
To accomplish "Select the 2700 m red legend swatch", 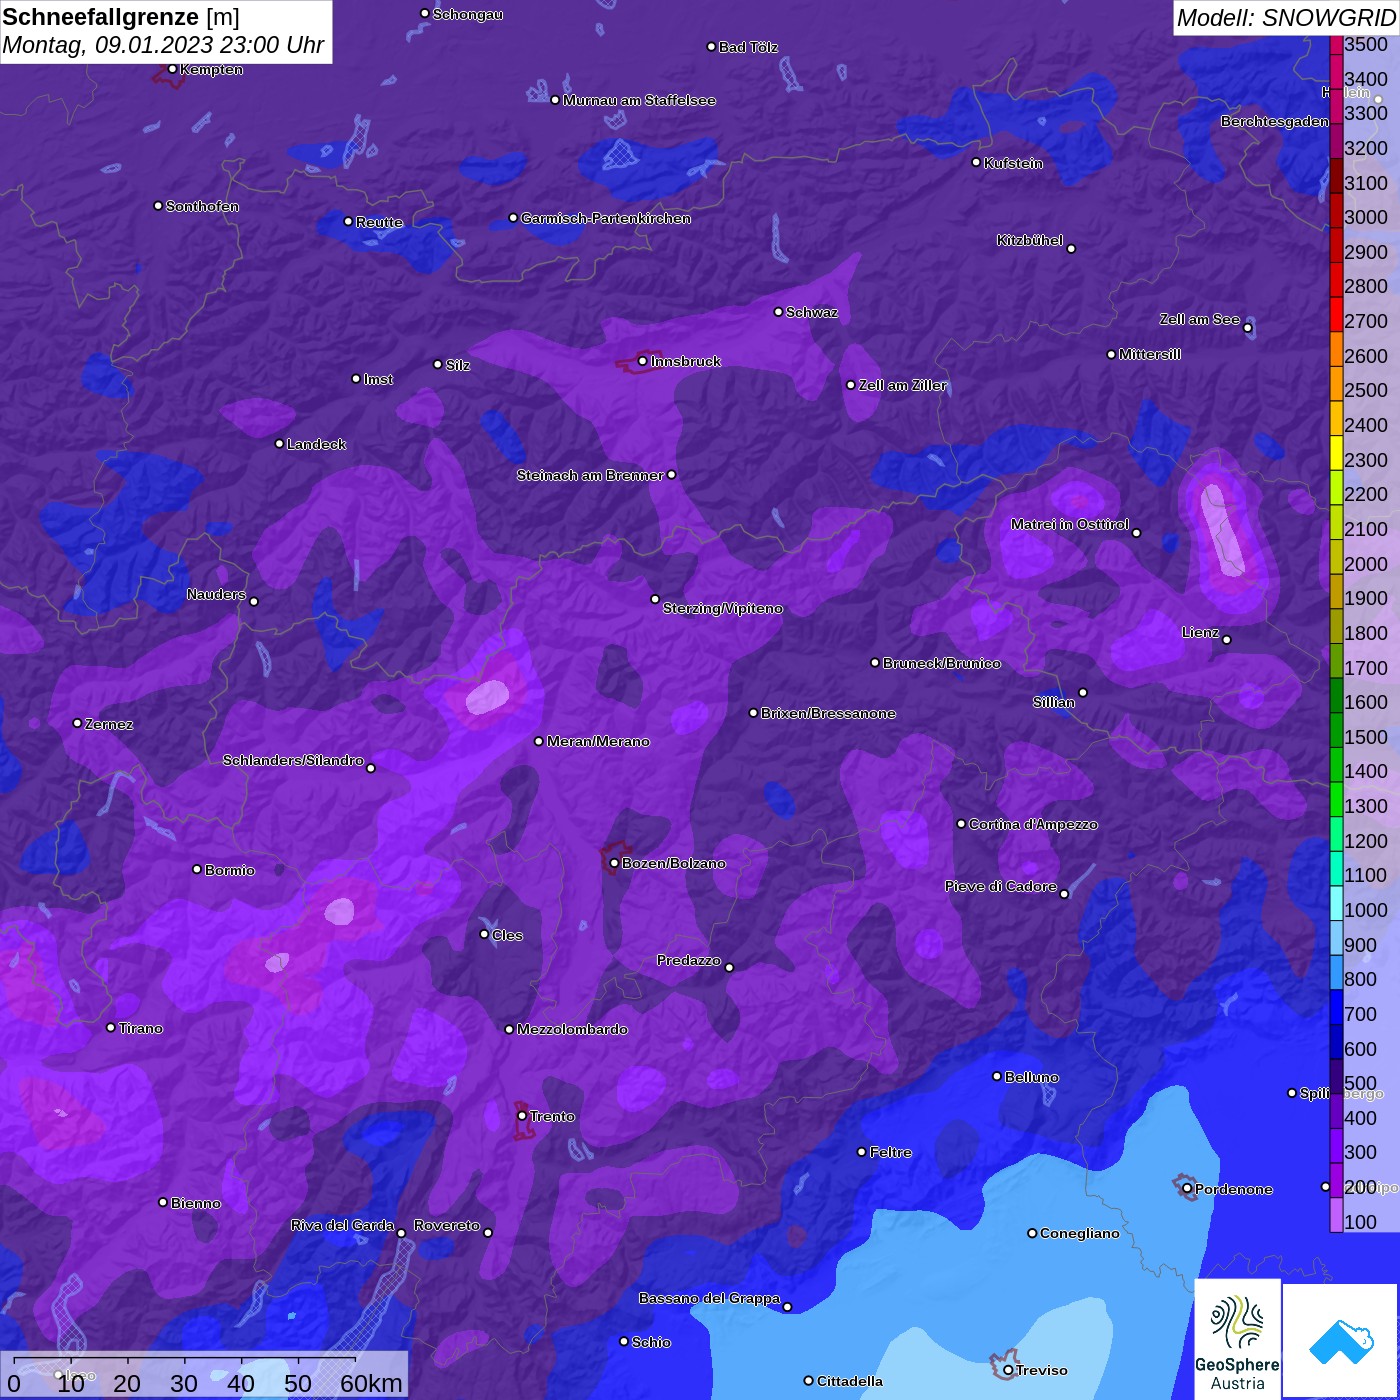I will [x=1336, y=314].
